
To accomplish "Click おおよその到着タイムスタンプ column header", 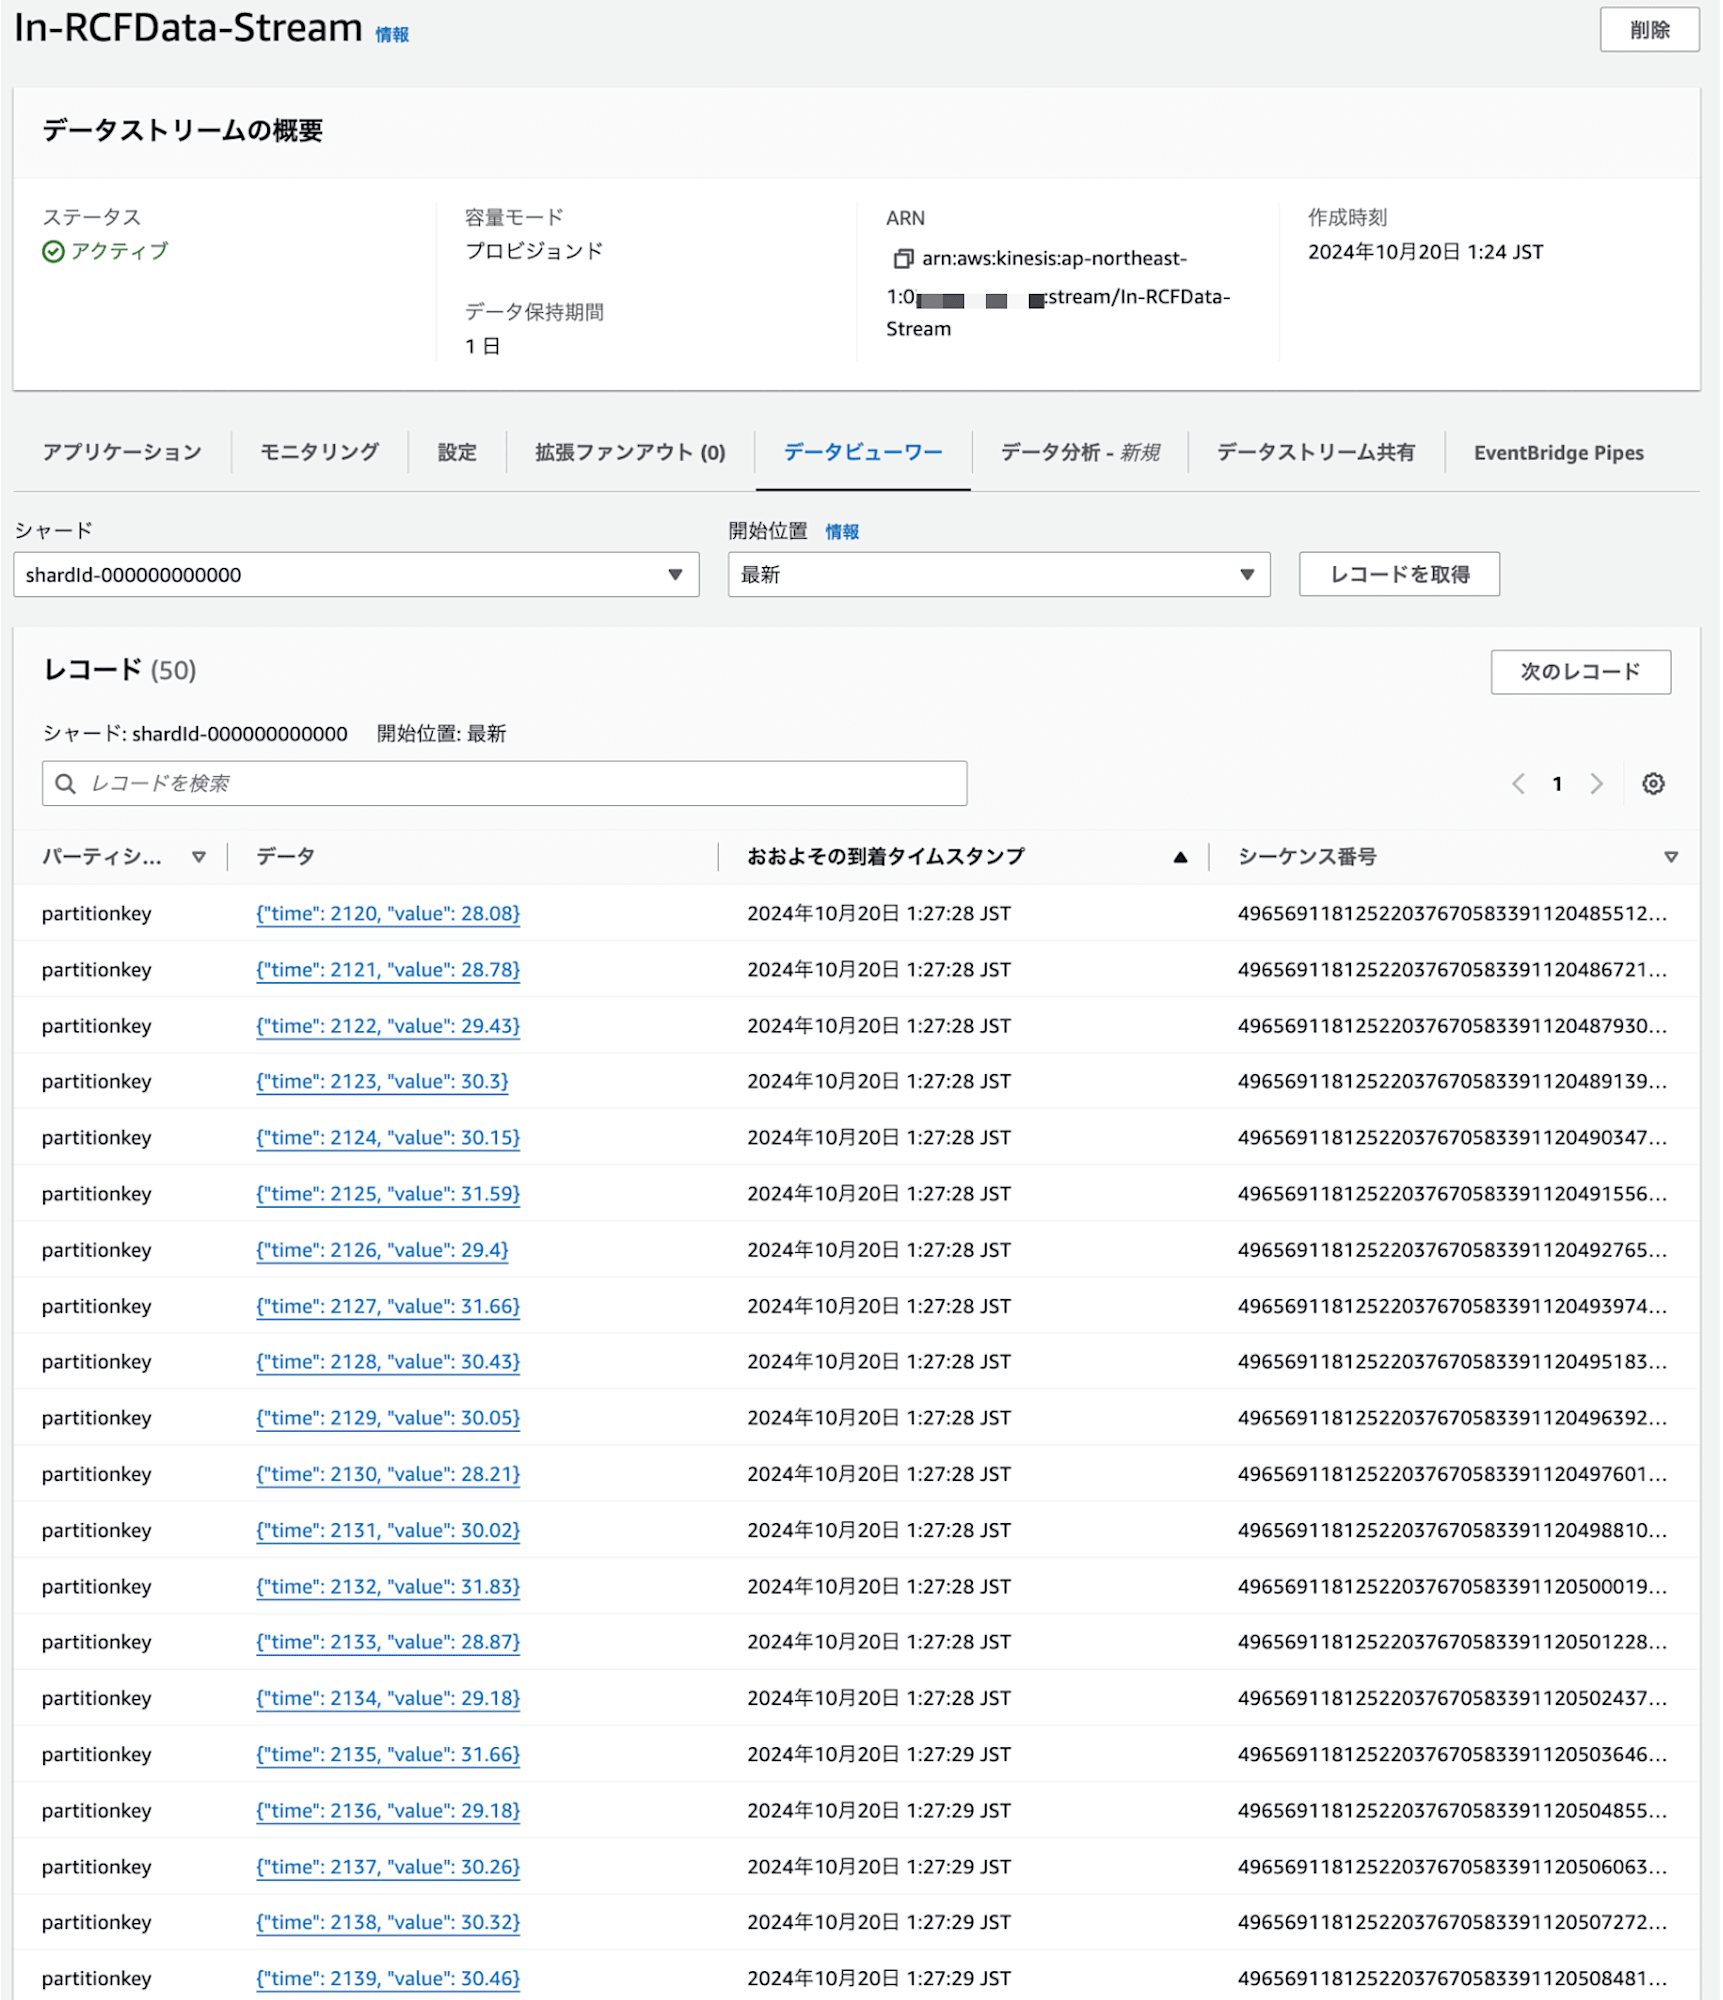I will (887, 858).
